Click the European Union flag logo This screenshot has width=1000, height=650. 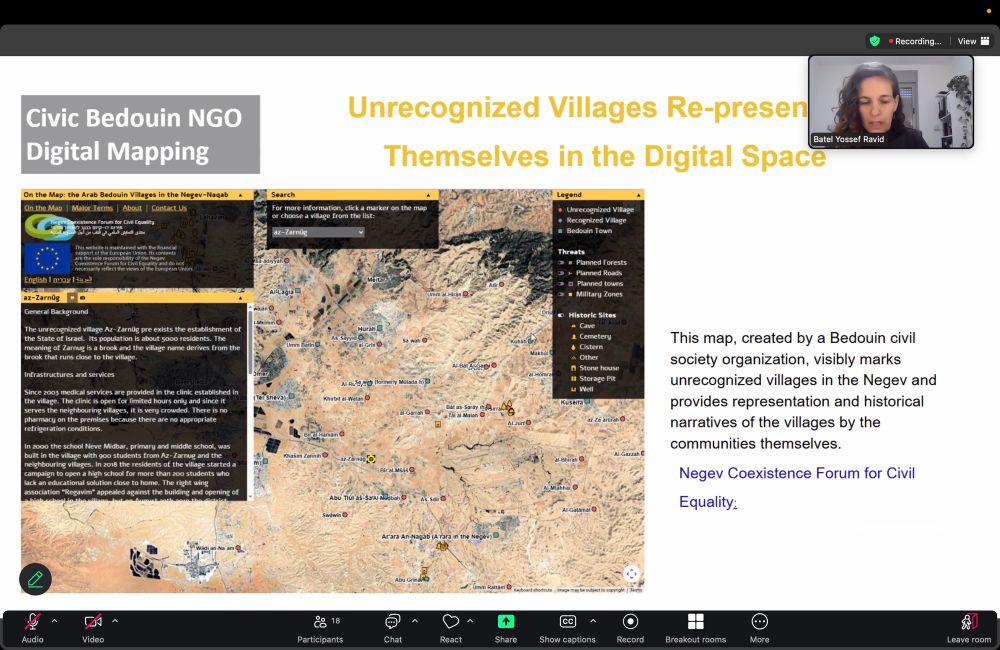coord(47,258)
